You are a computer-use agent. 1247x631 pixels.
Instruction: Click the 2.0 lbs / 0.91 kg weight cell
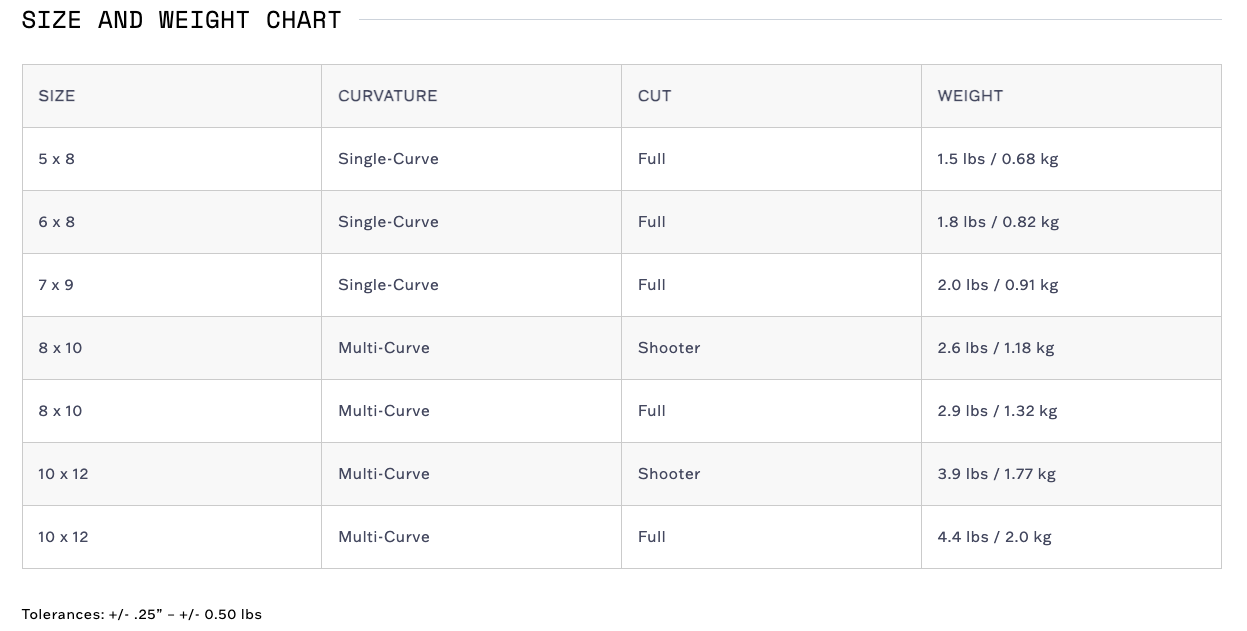click(x=997, y=285)
